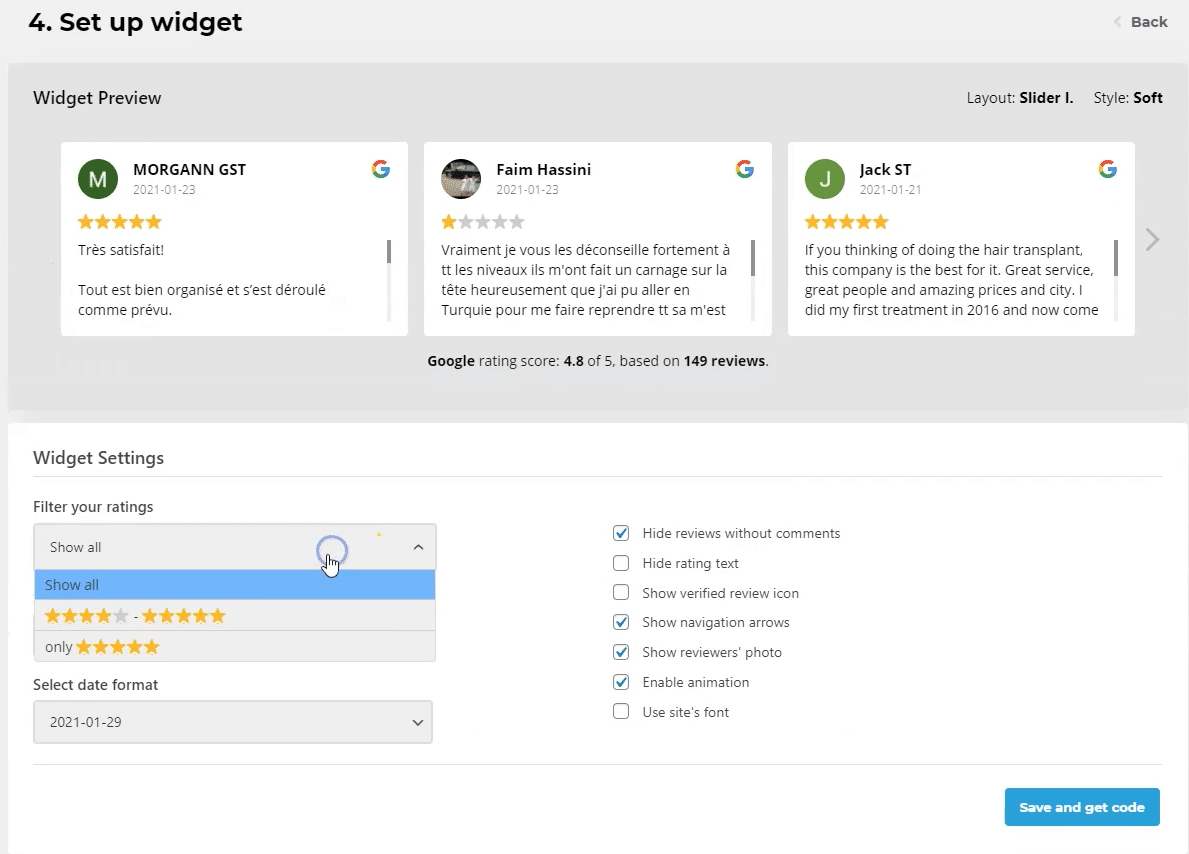
Task: Click Hide rating text label
Action: click(x=690, y=563)
